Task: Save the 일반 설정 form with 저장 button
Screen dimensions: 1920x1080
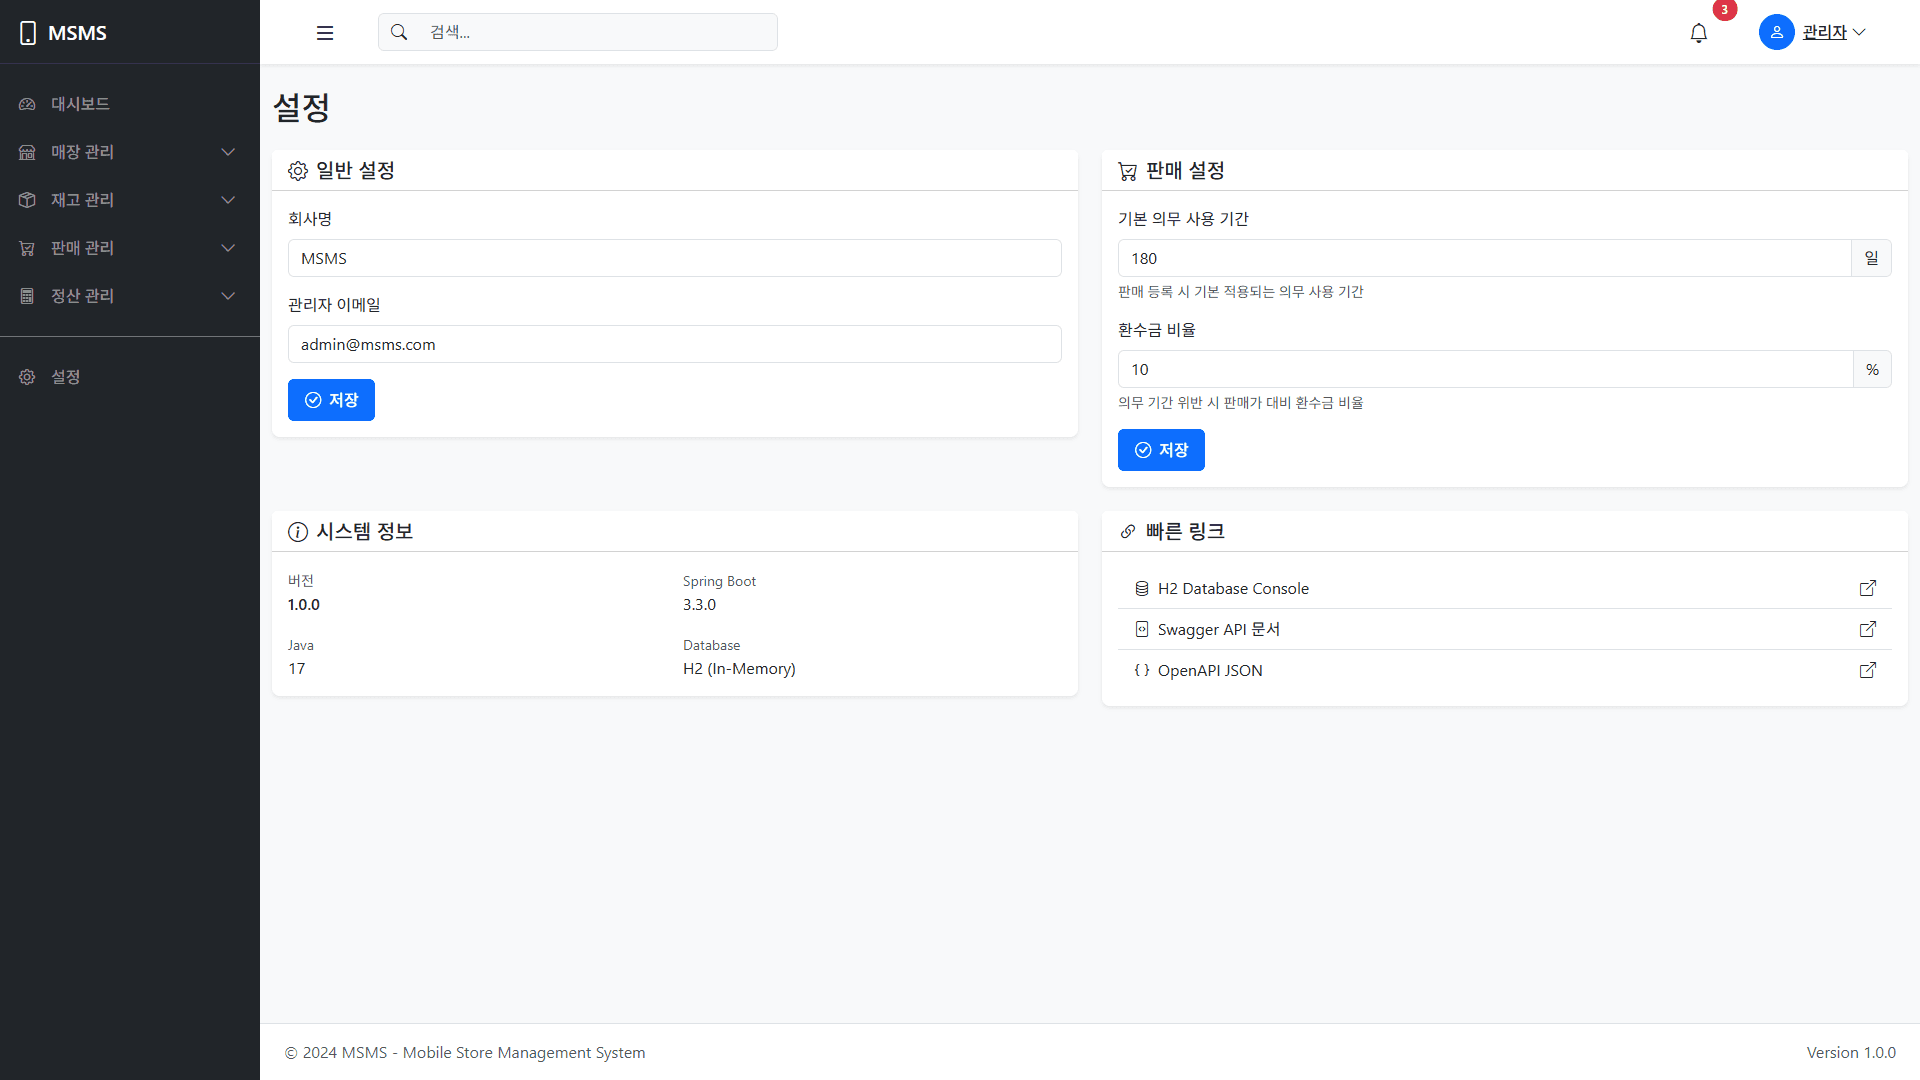Action: click(x=331, y=400)
